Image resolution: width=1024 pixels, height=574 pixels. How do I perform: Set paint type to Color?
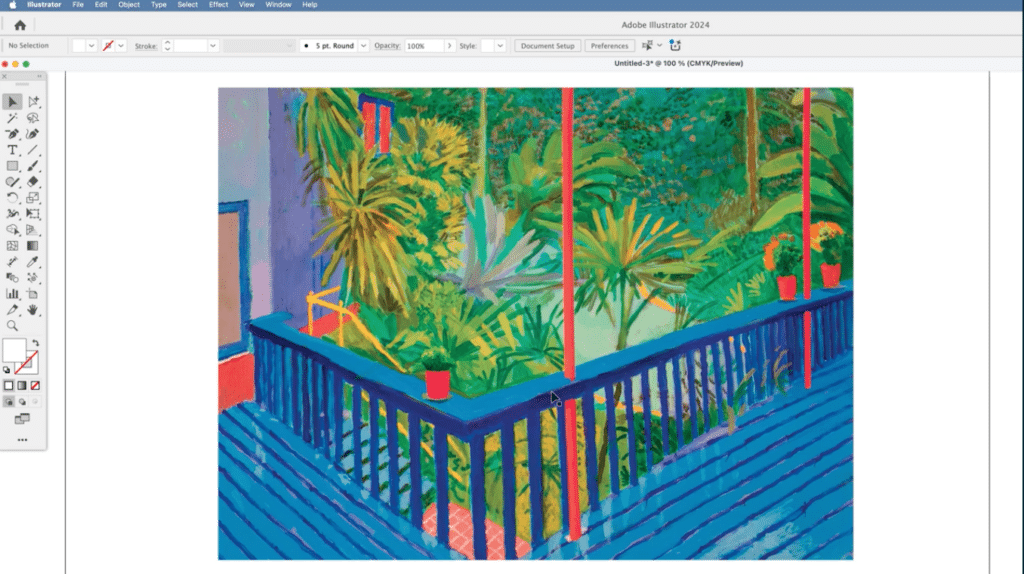tap(8, 386)
